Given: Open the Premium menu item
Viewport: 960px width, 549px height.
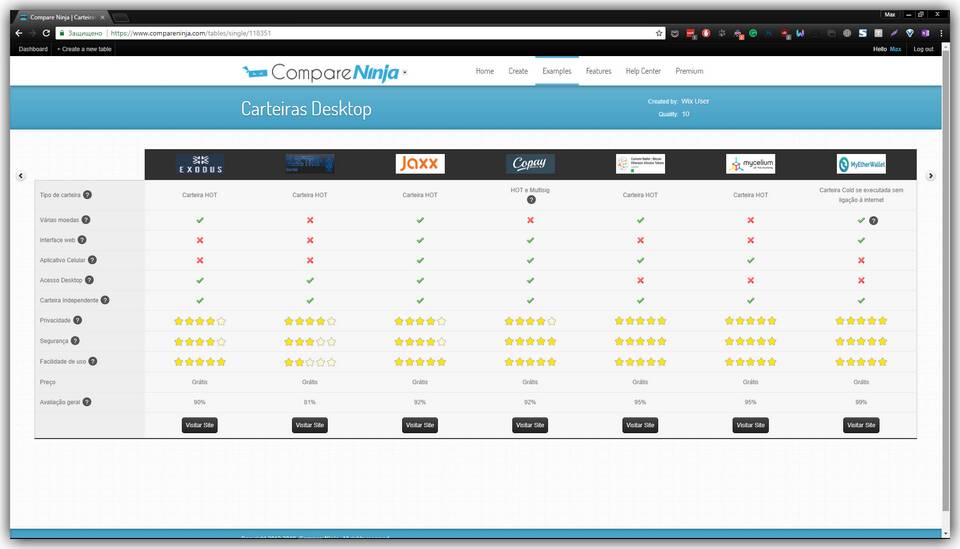Looking at the screenshot, I should (x=689, y=71).
